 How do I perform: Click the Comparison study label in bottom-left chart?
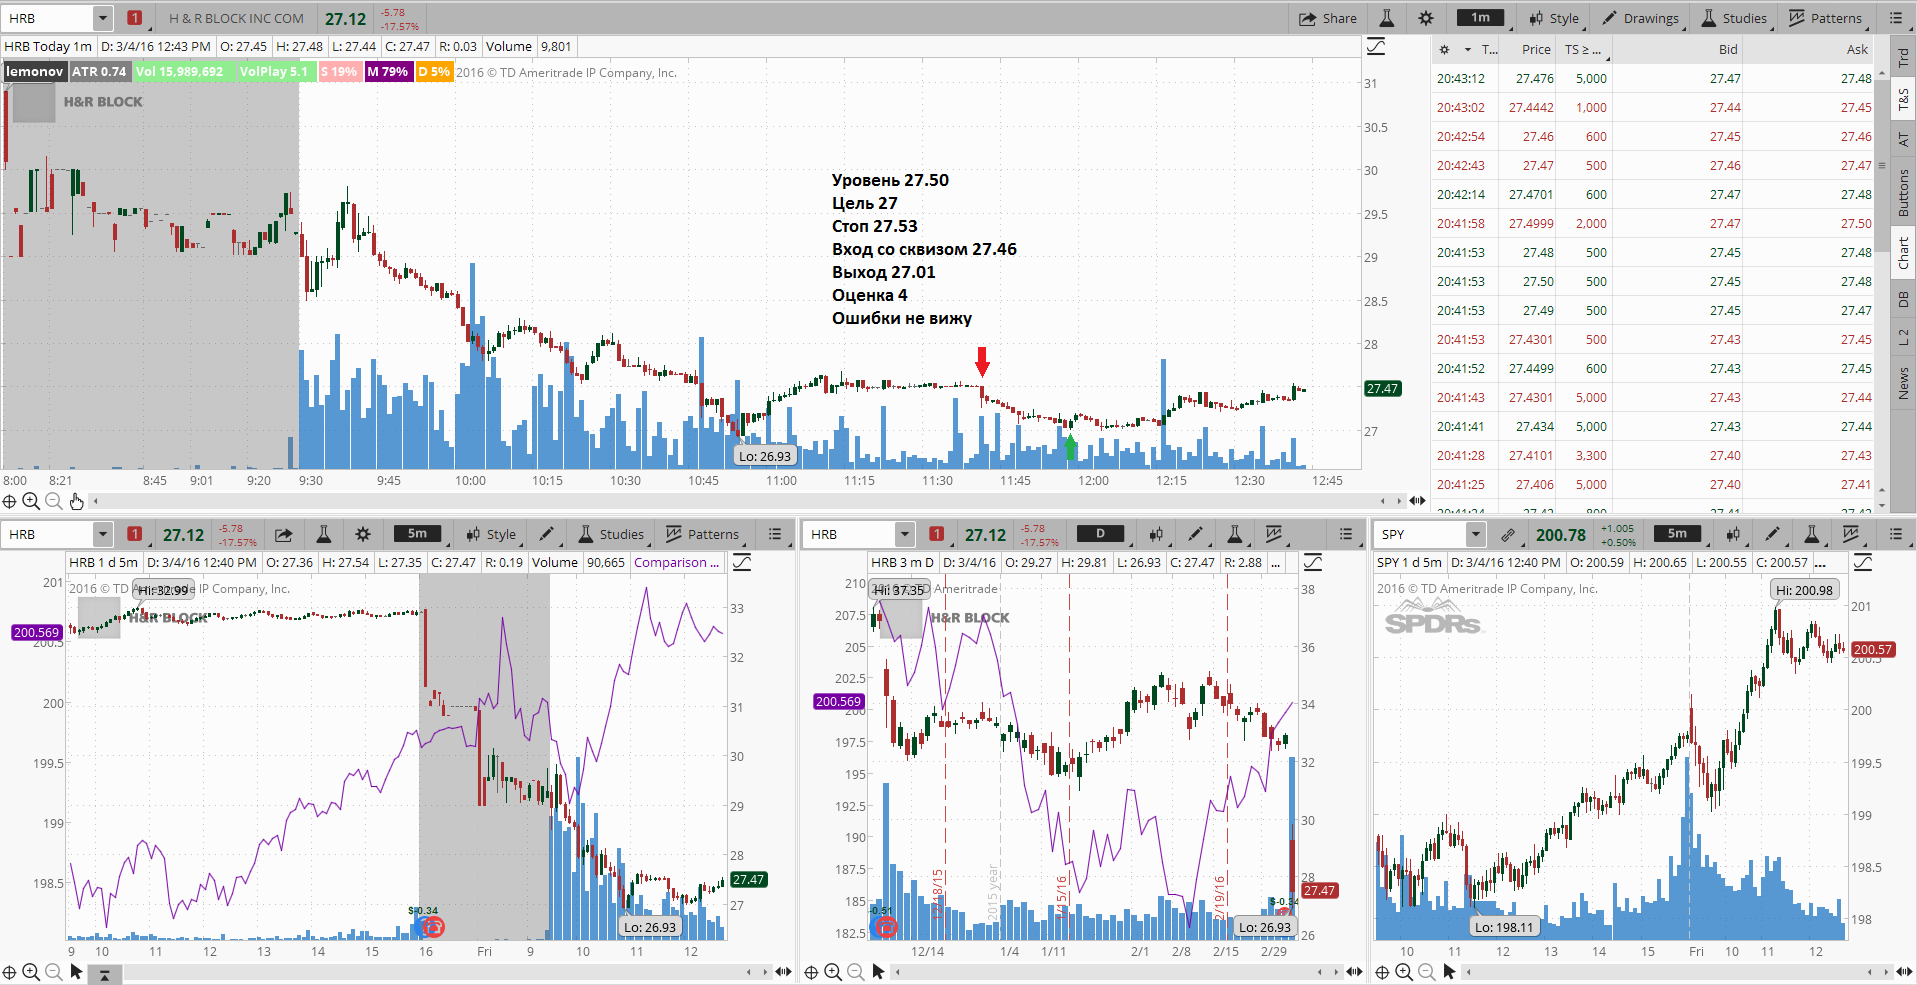[x=677, y=563]
